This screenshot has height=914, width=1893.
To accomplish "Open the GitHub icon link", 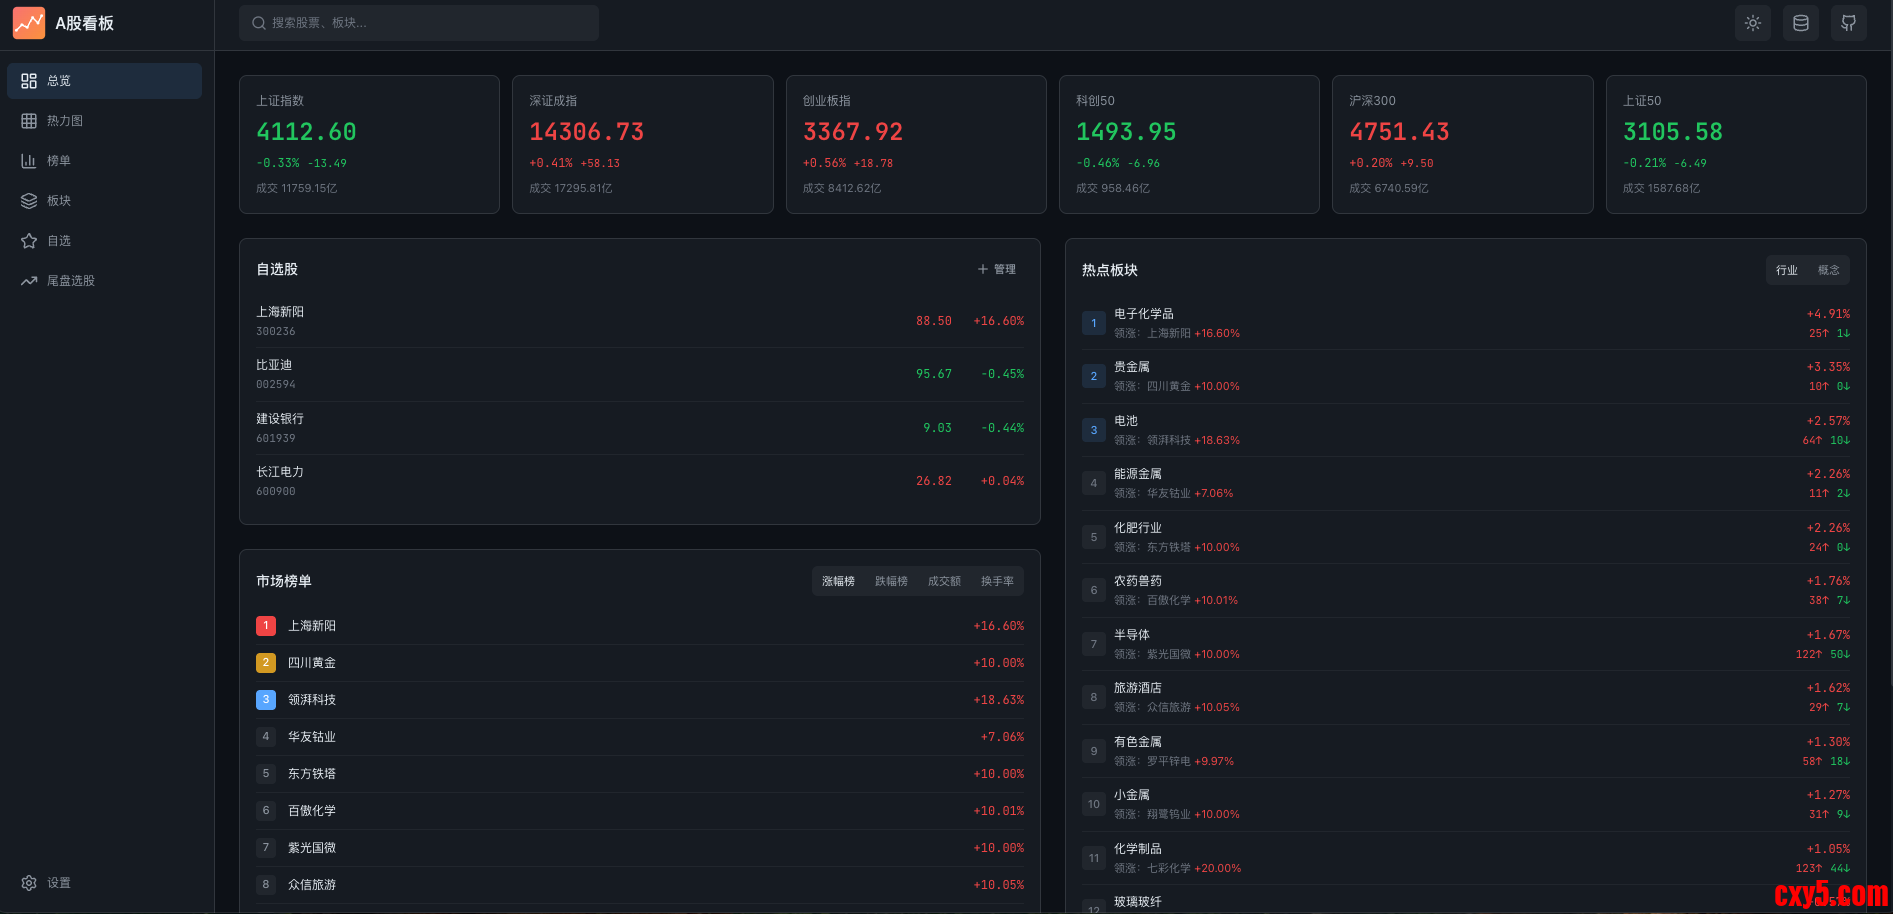I will 1848,23.
